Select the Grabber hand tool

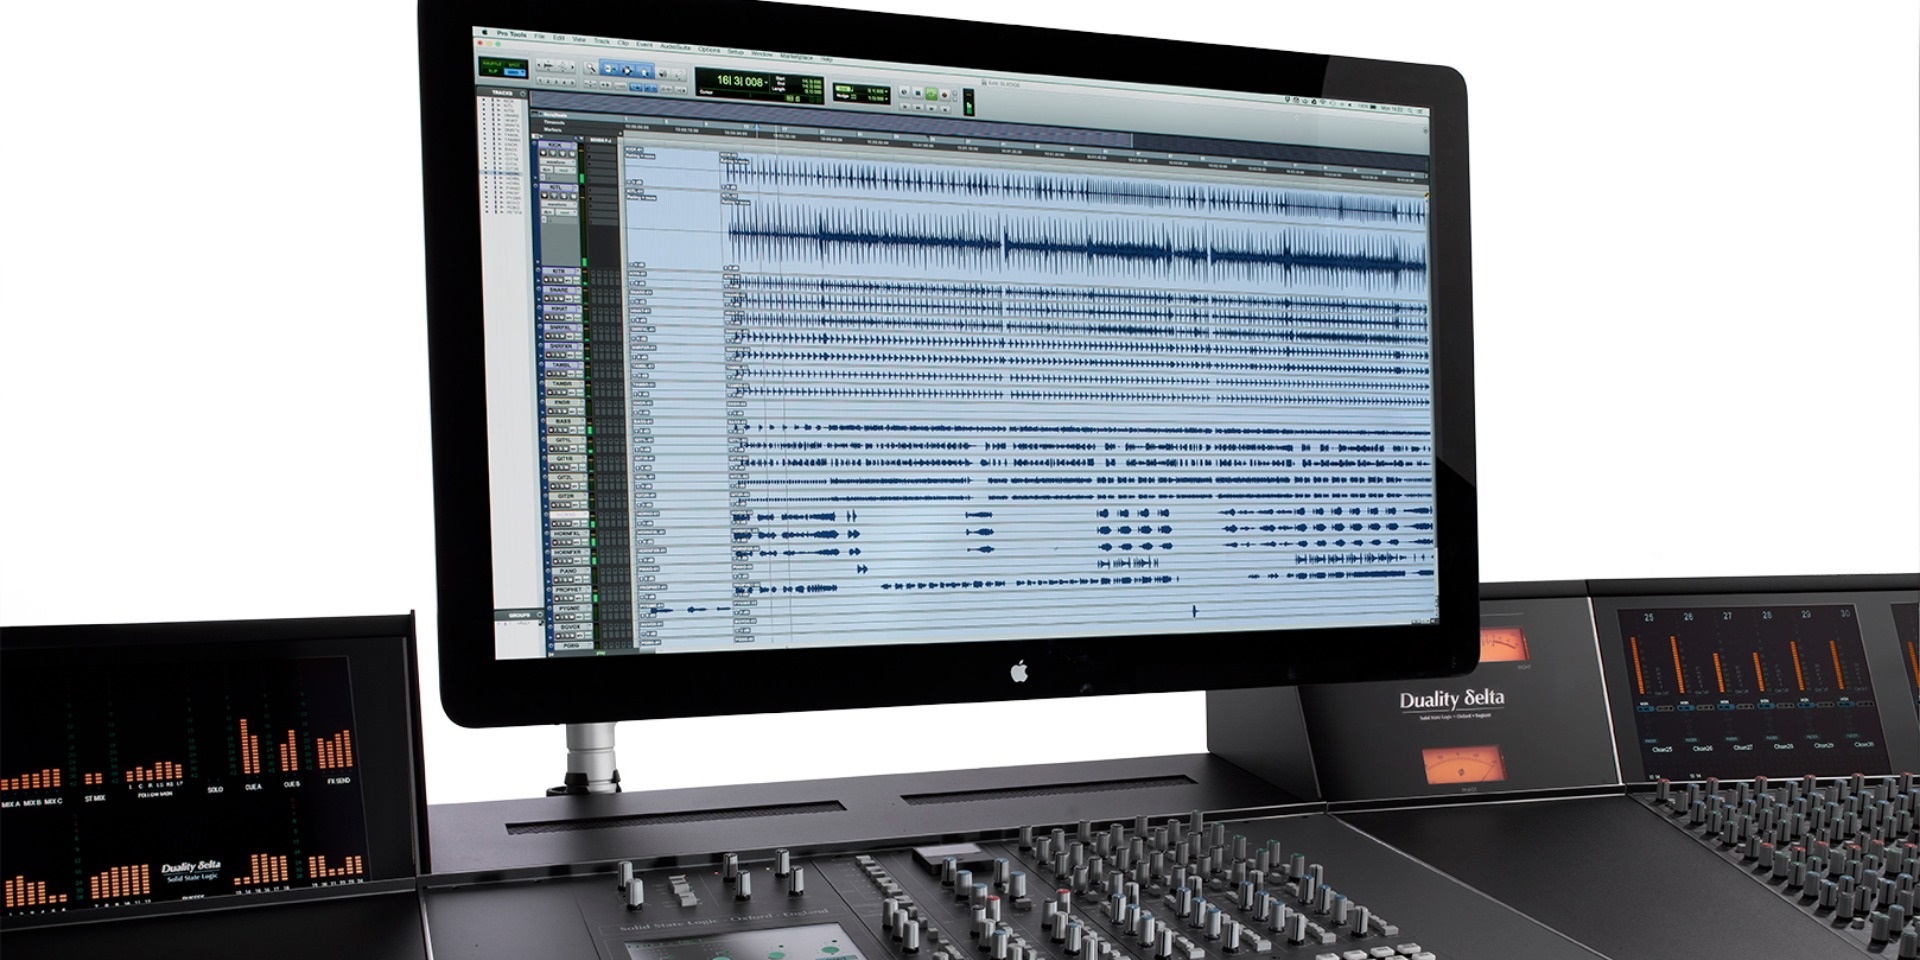pos(645,71)
